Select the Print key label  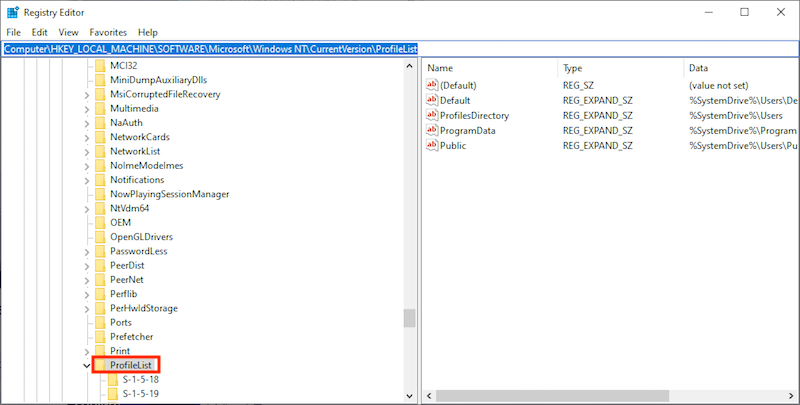[120, 351]
